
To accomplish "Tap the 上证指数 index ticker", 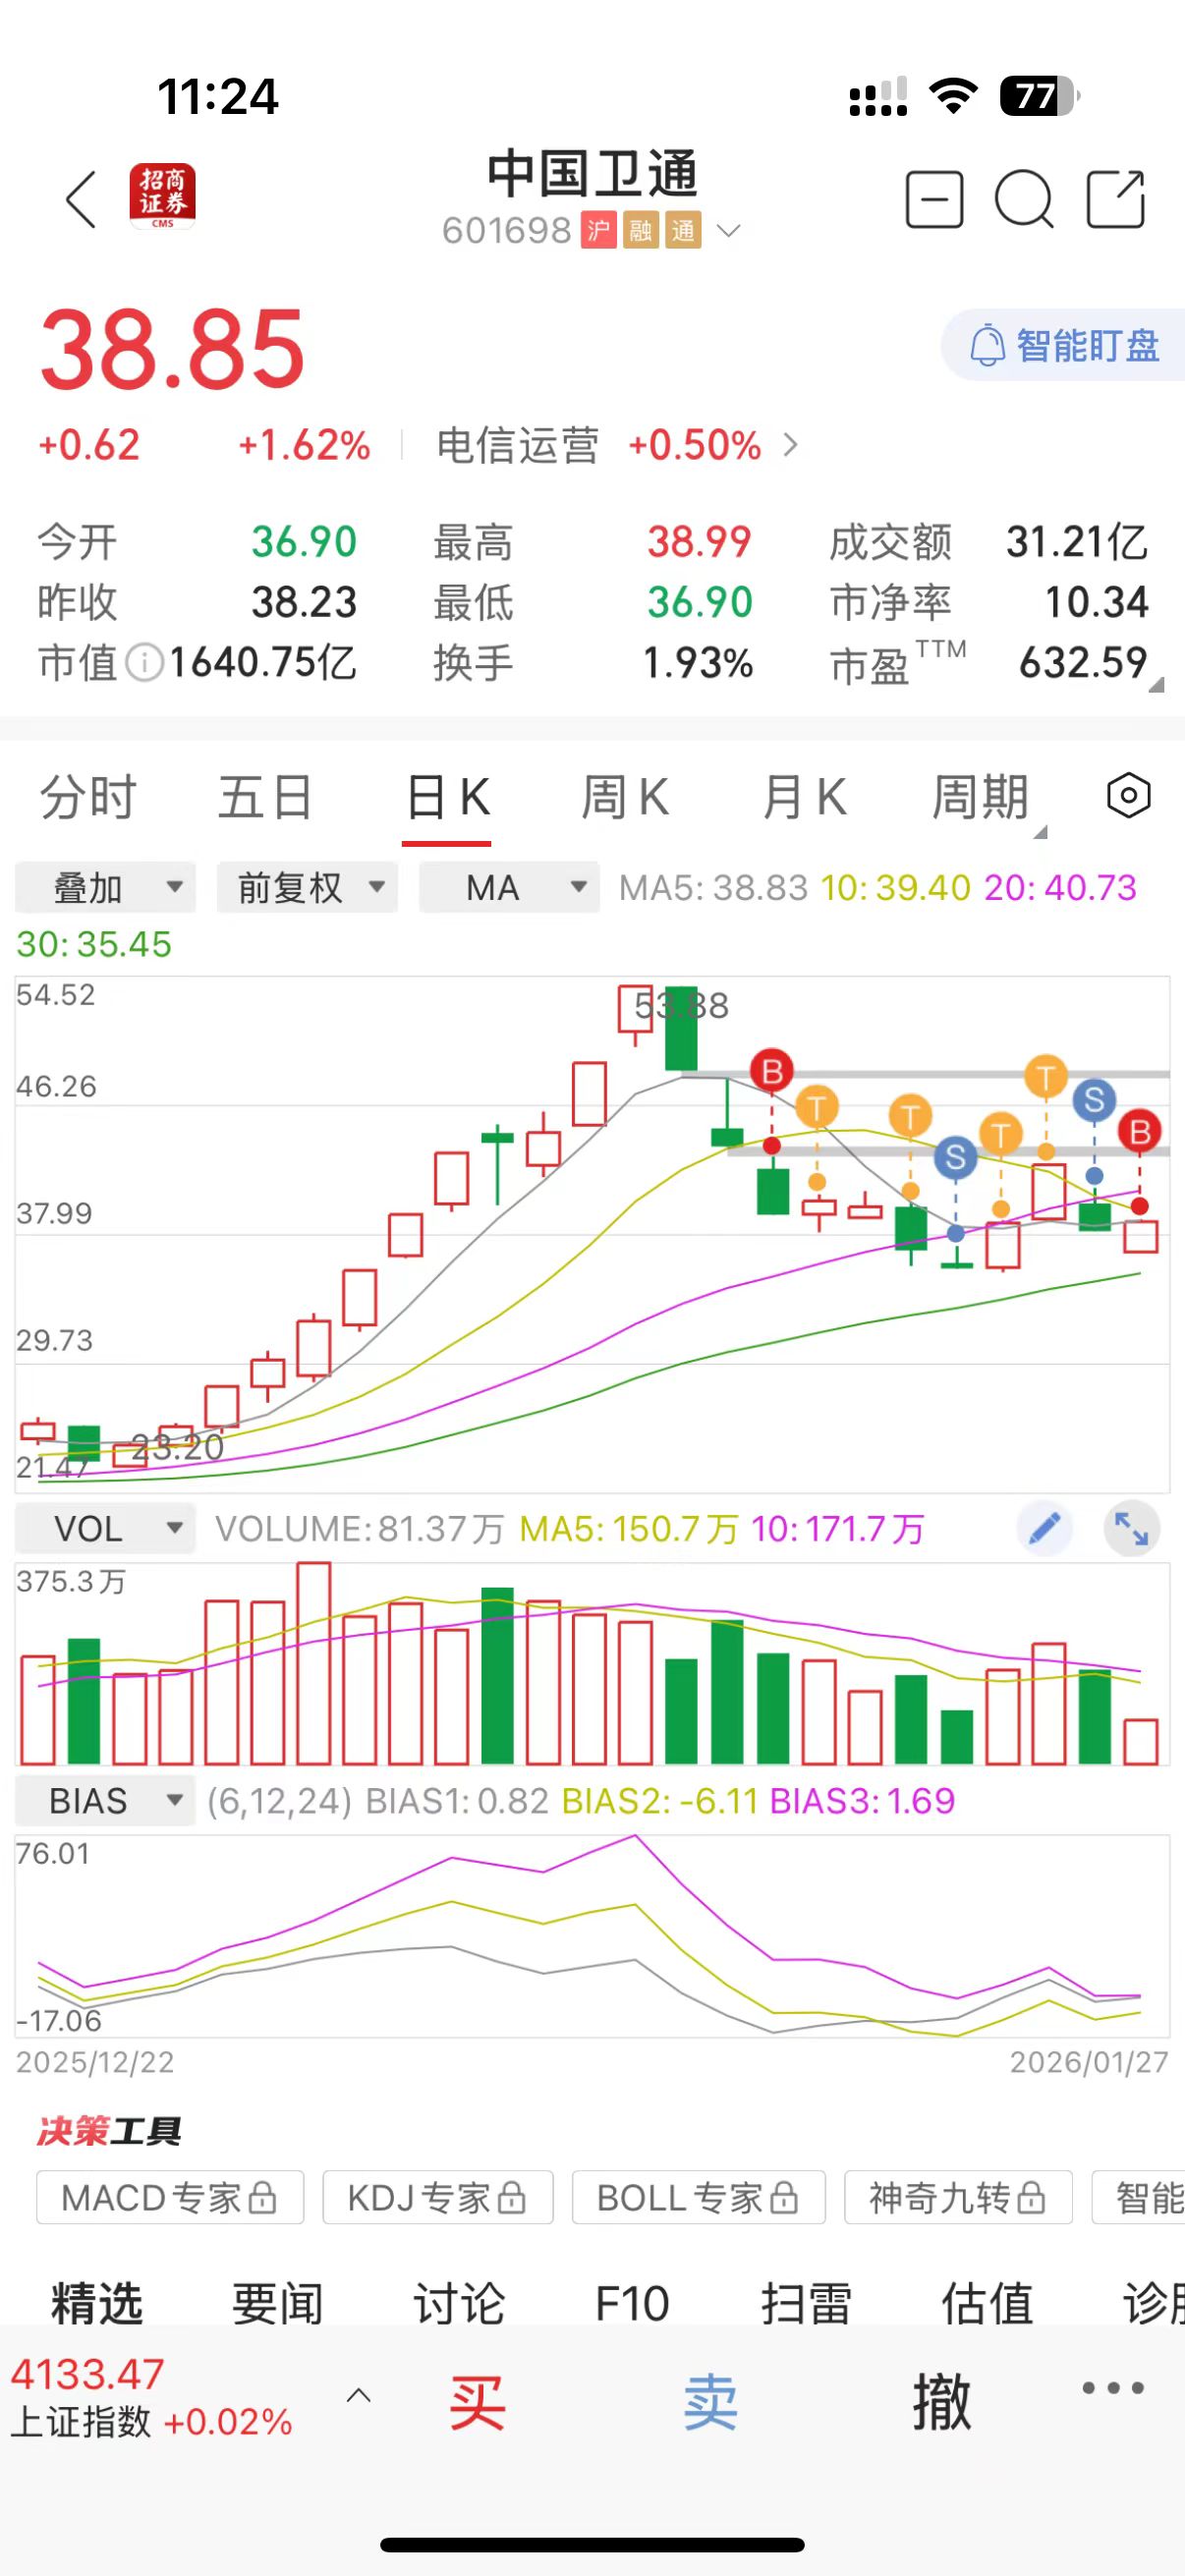I will tap(152, 2398).
